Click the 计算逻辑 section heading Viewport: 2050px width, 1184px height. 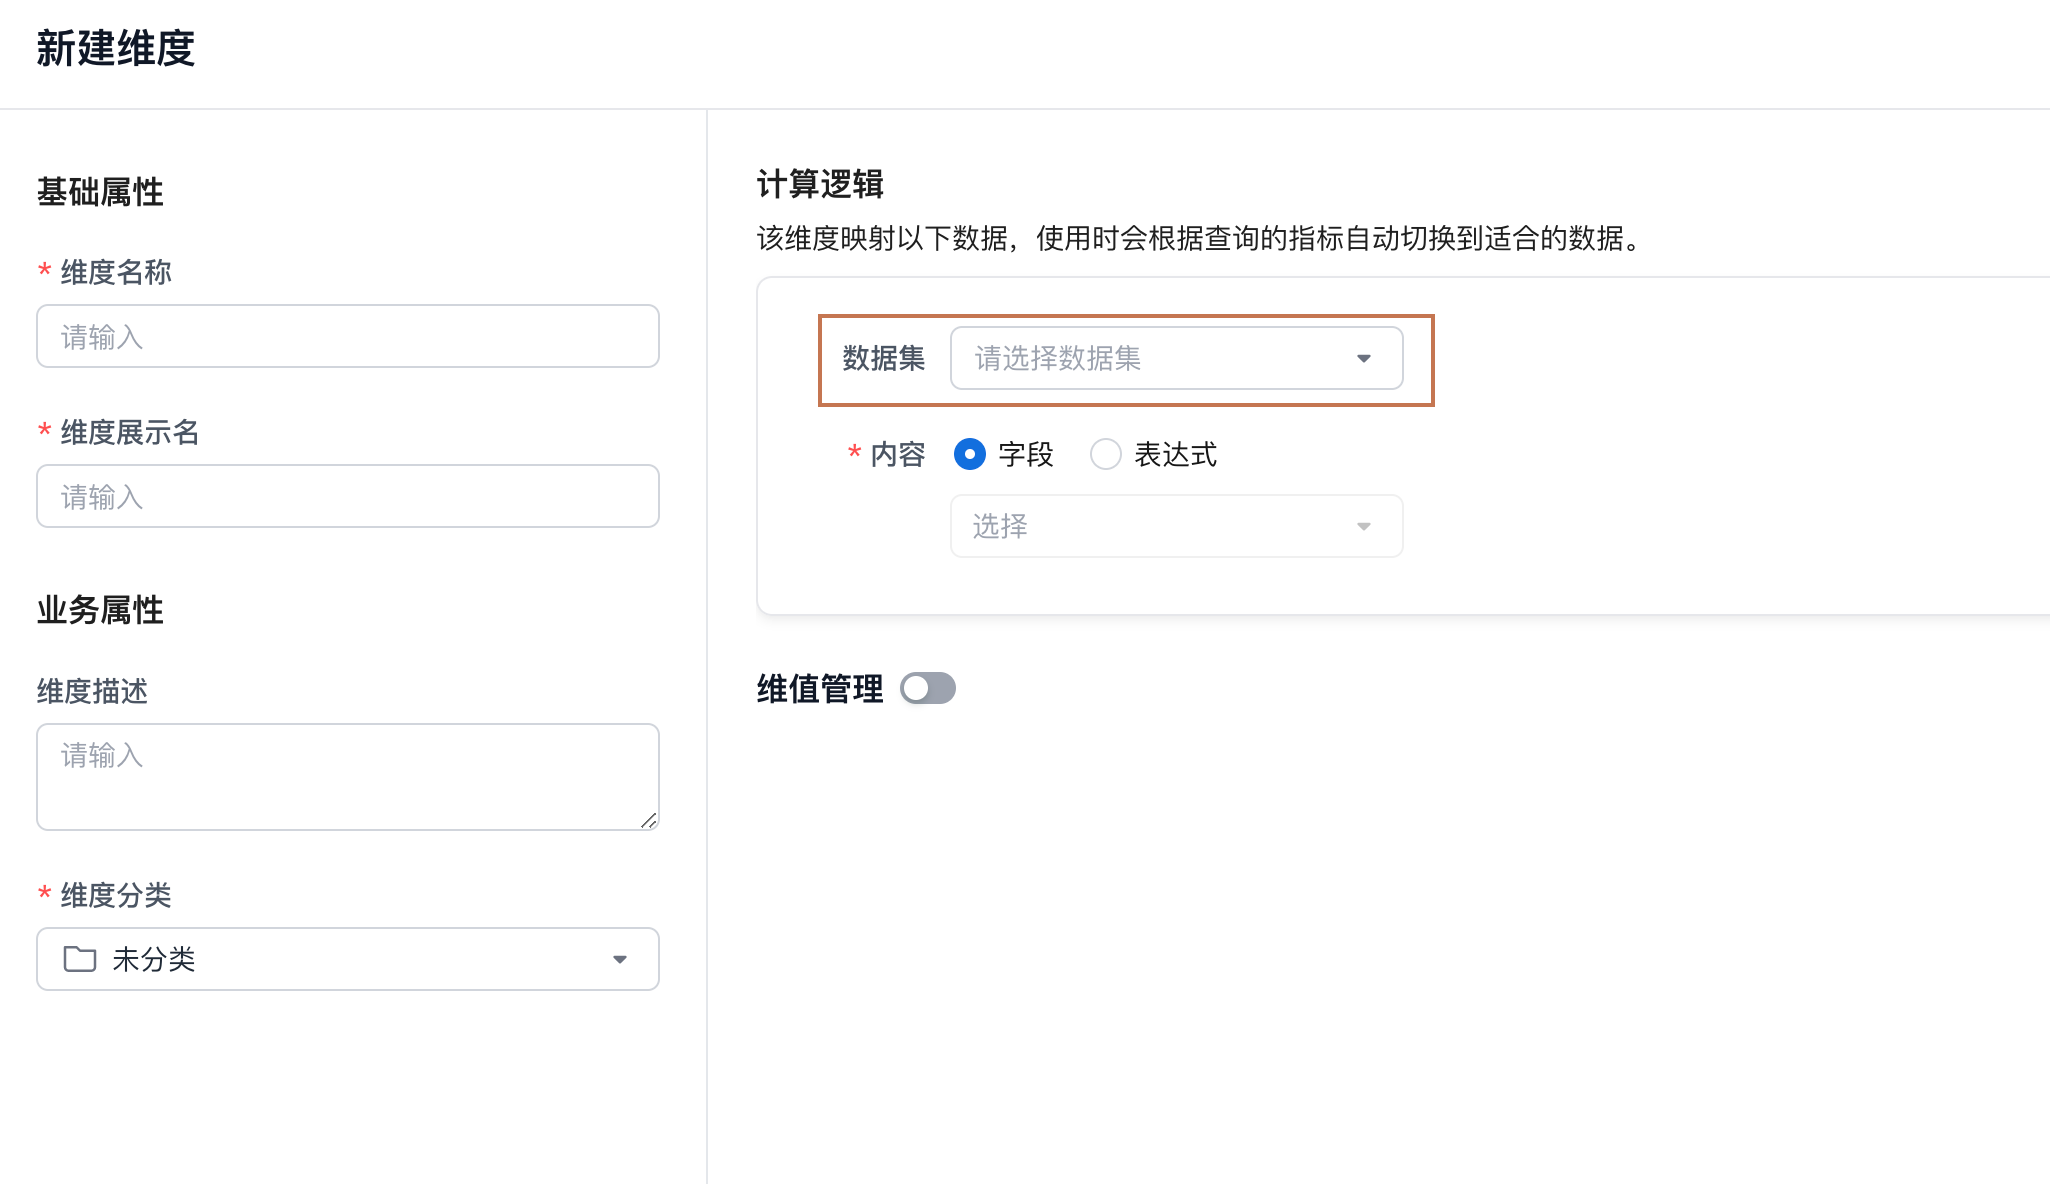coord(820,184)
